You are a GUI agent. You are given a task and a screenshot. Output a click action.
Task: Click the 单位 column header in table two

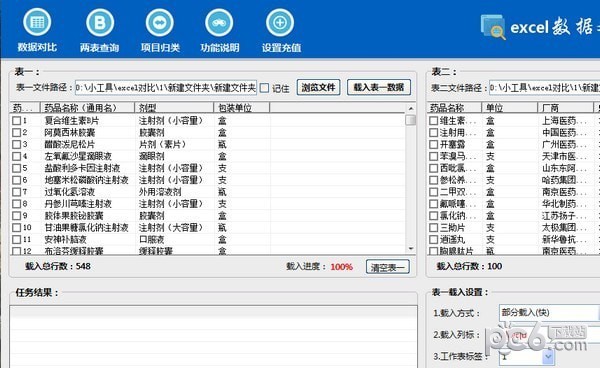point(509,108)
